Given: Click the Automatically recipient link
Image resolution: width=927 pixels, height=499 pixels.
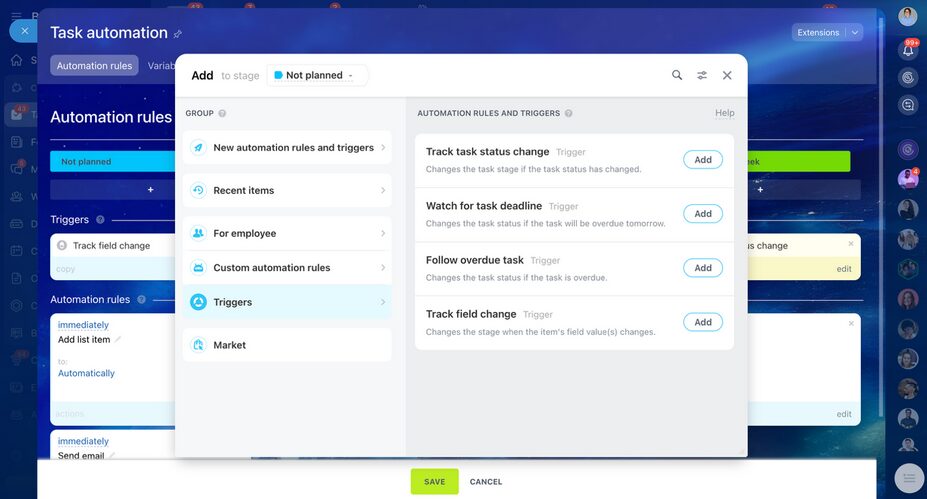Looking at the screenshot, I should click(86, 373).
